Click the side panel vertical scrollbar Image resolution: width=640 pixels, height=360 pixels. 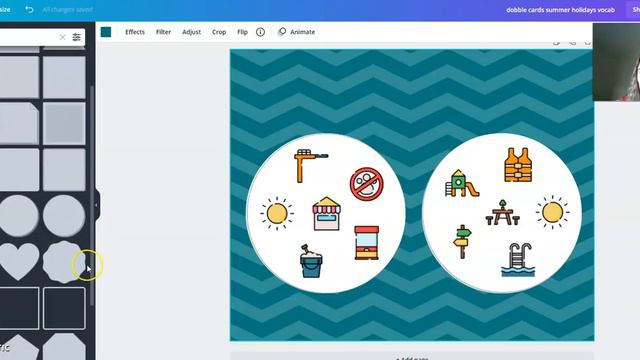click(92, 196)
